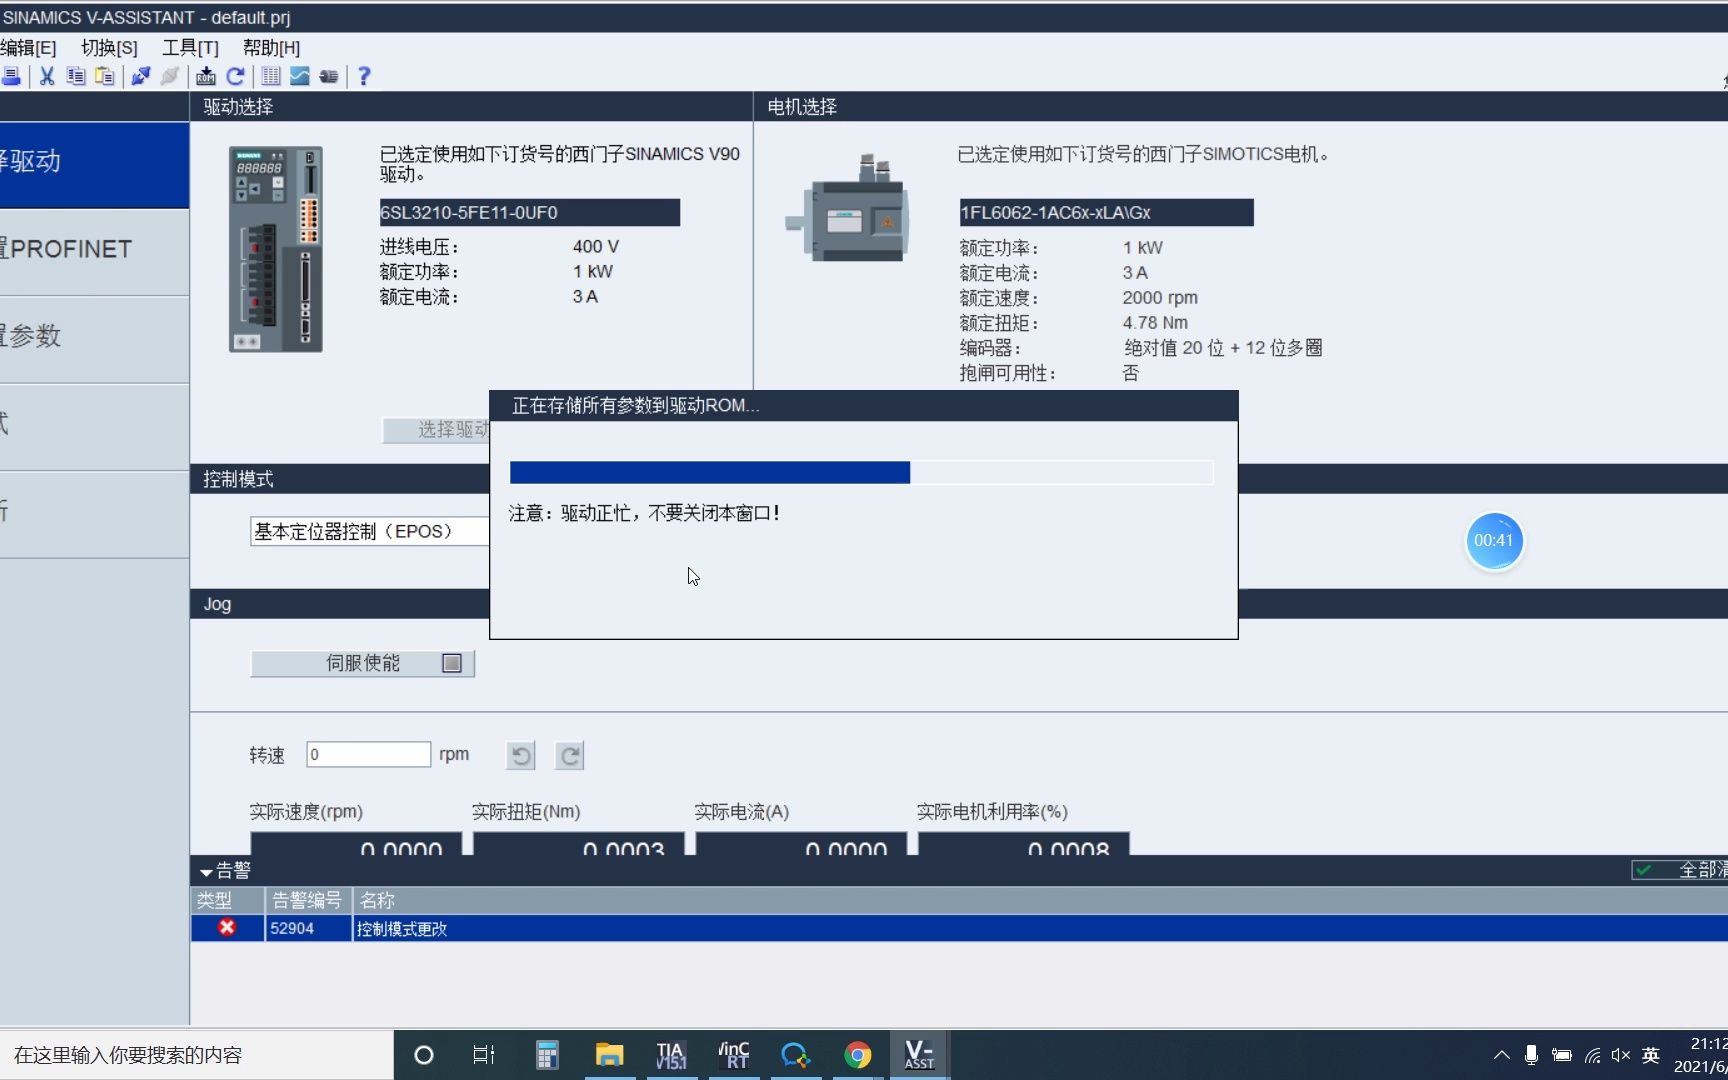The width and height of the screenshot is (1728, 1080).
Task: Open File Explorer from taskbar
Action: (609, 1055)
